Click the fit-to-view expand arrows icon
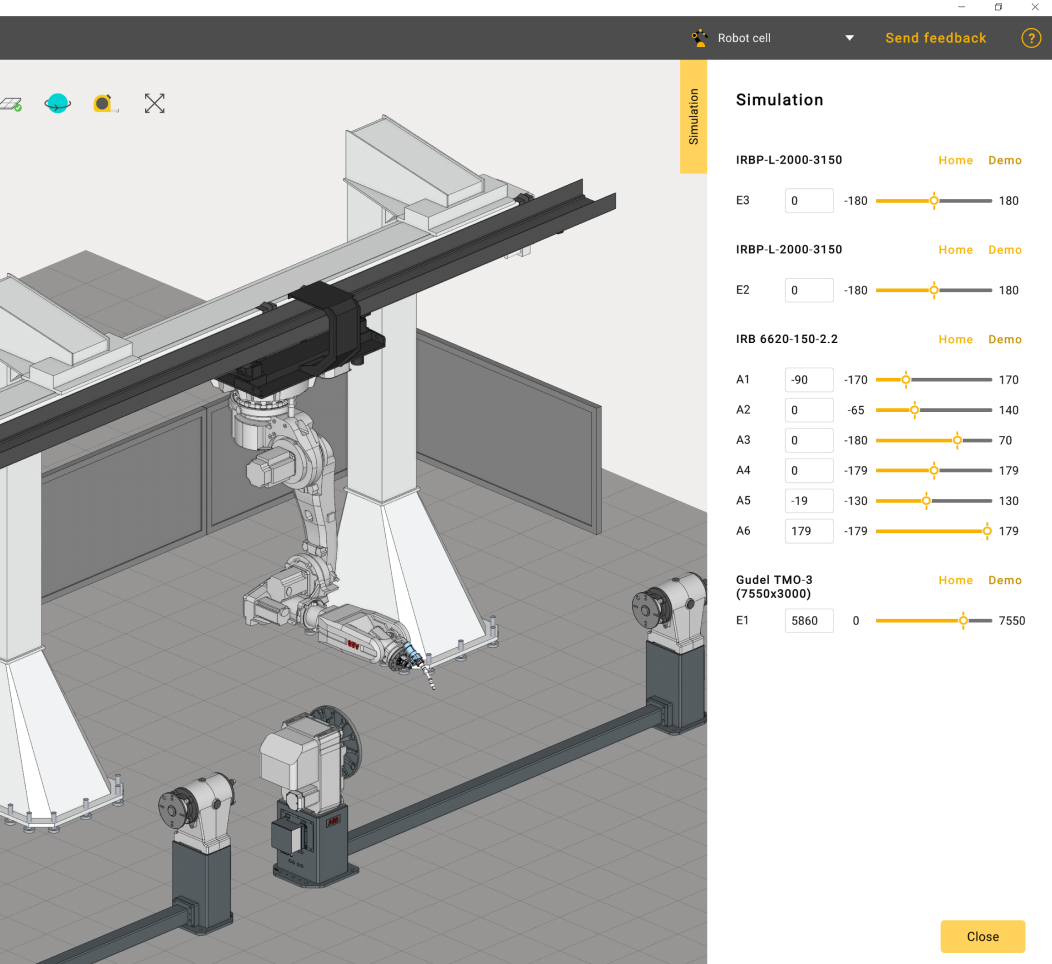The height and width of the screenshot is (964, 1052). coord(154,103)
